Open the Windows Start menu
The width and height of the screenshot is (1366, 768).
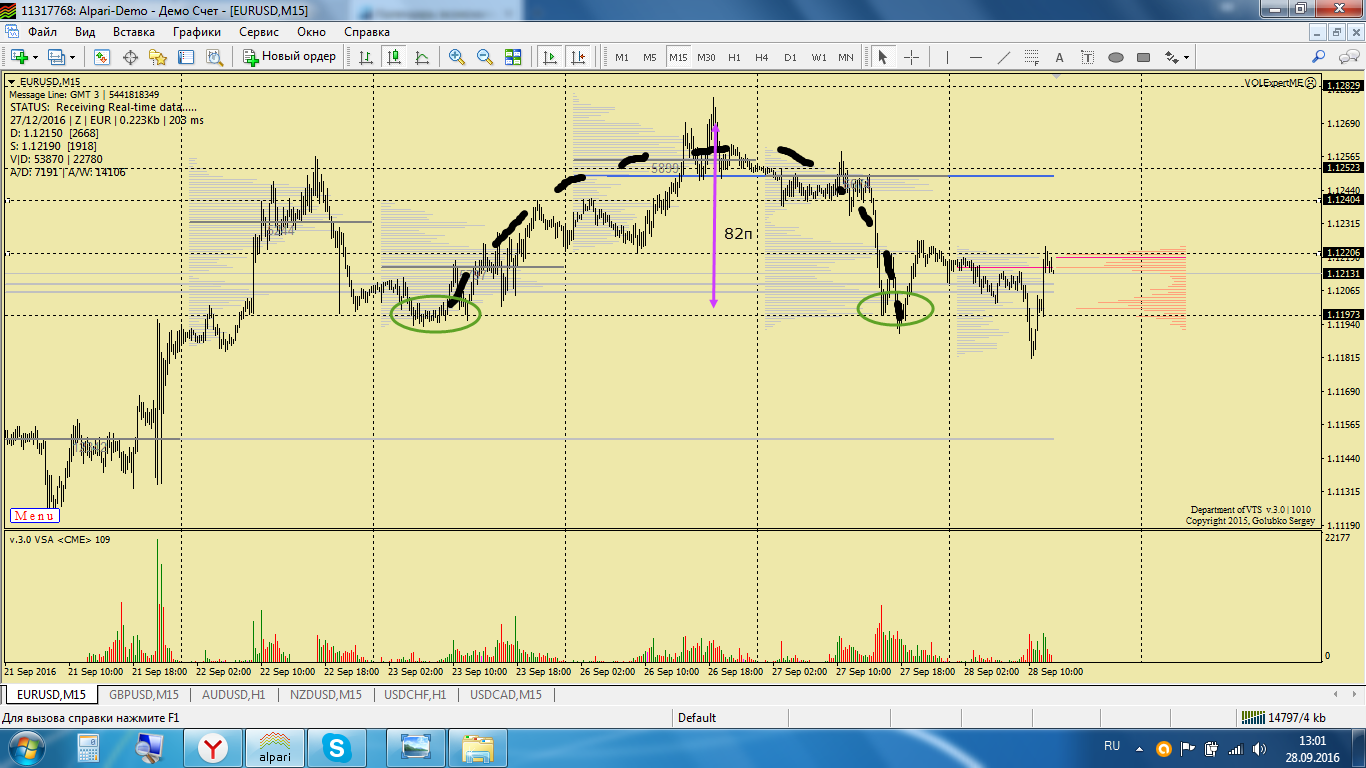point(25,747)
